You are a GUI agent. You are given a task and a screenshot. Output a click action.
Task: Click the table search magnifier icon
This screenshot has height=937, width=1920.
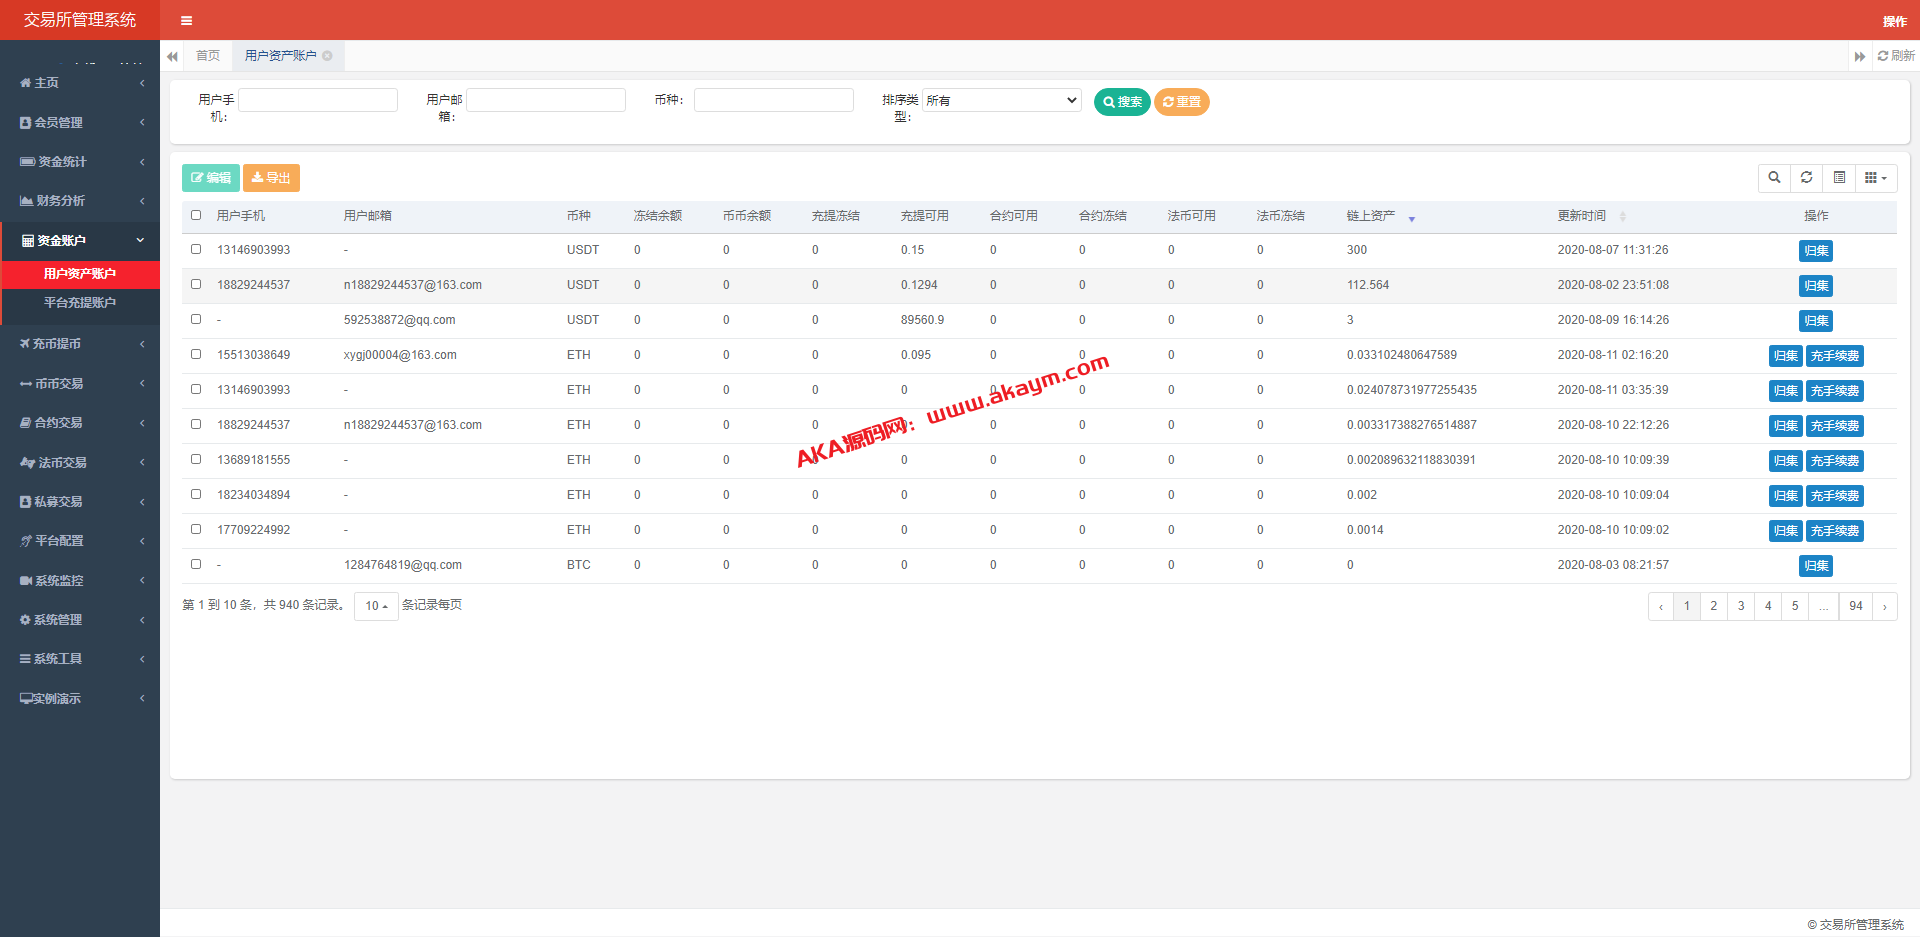[1774, 178]
